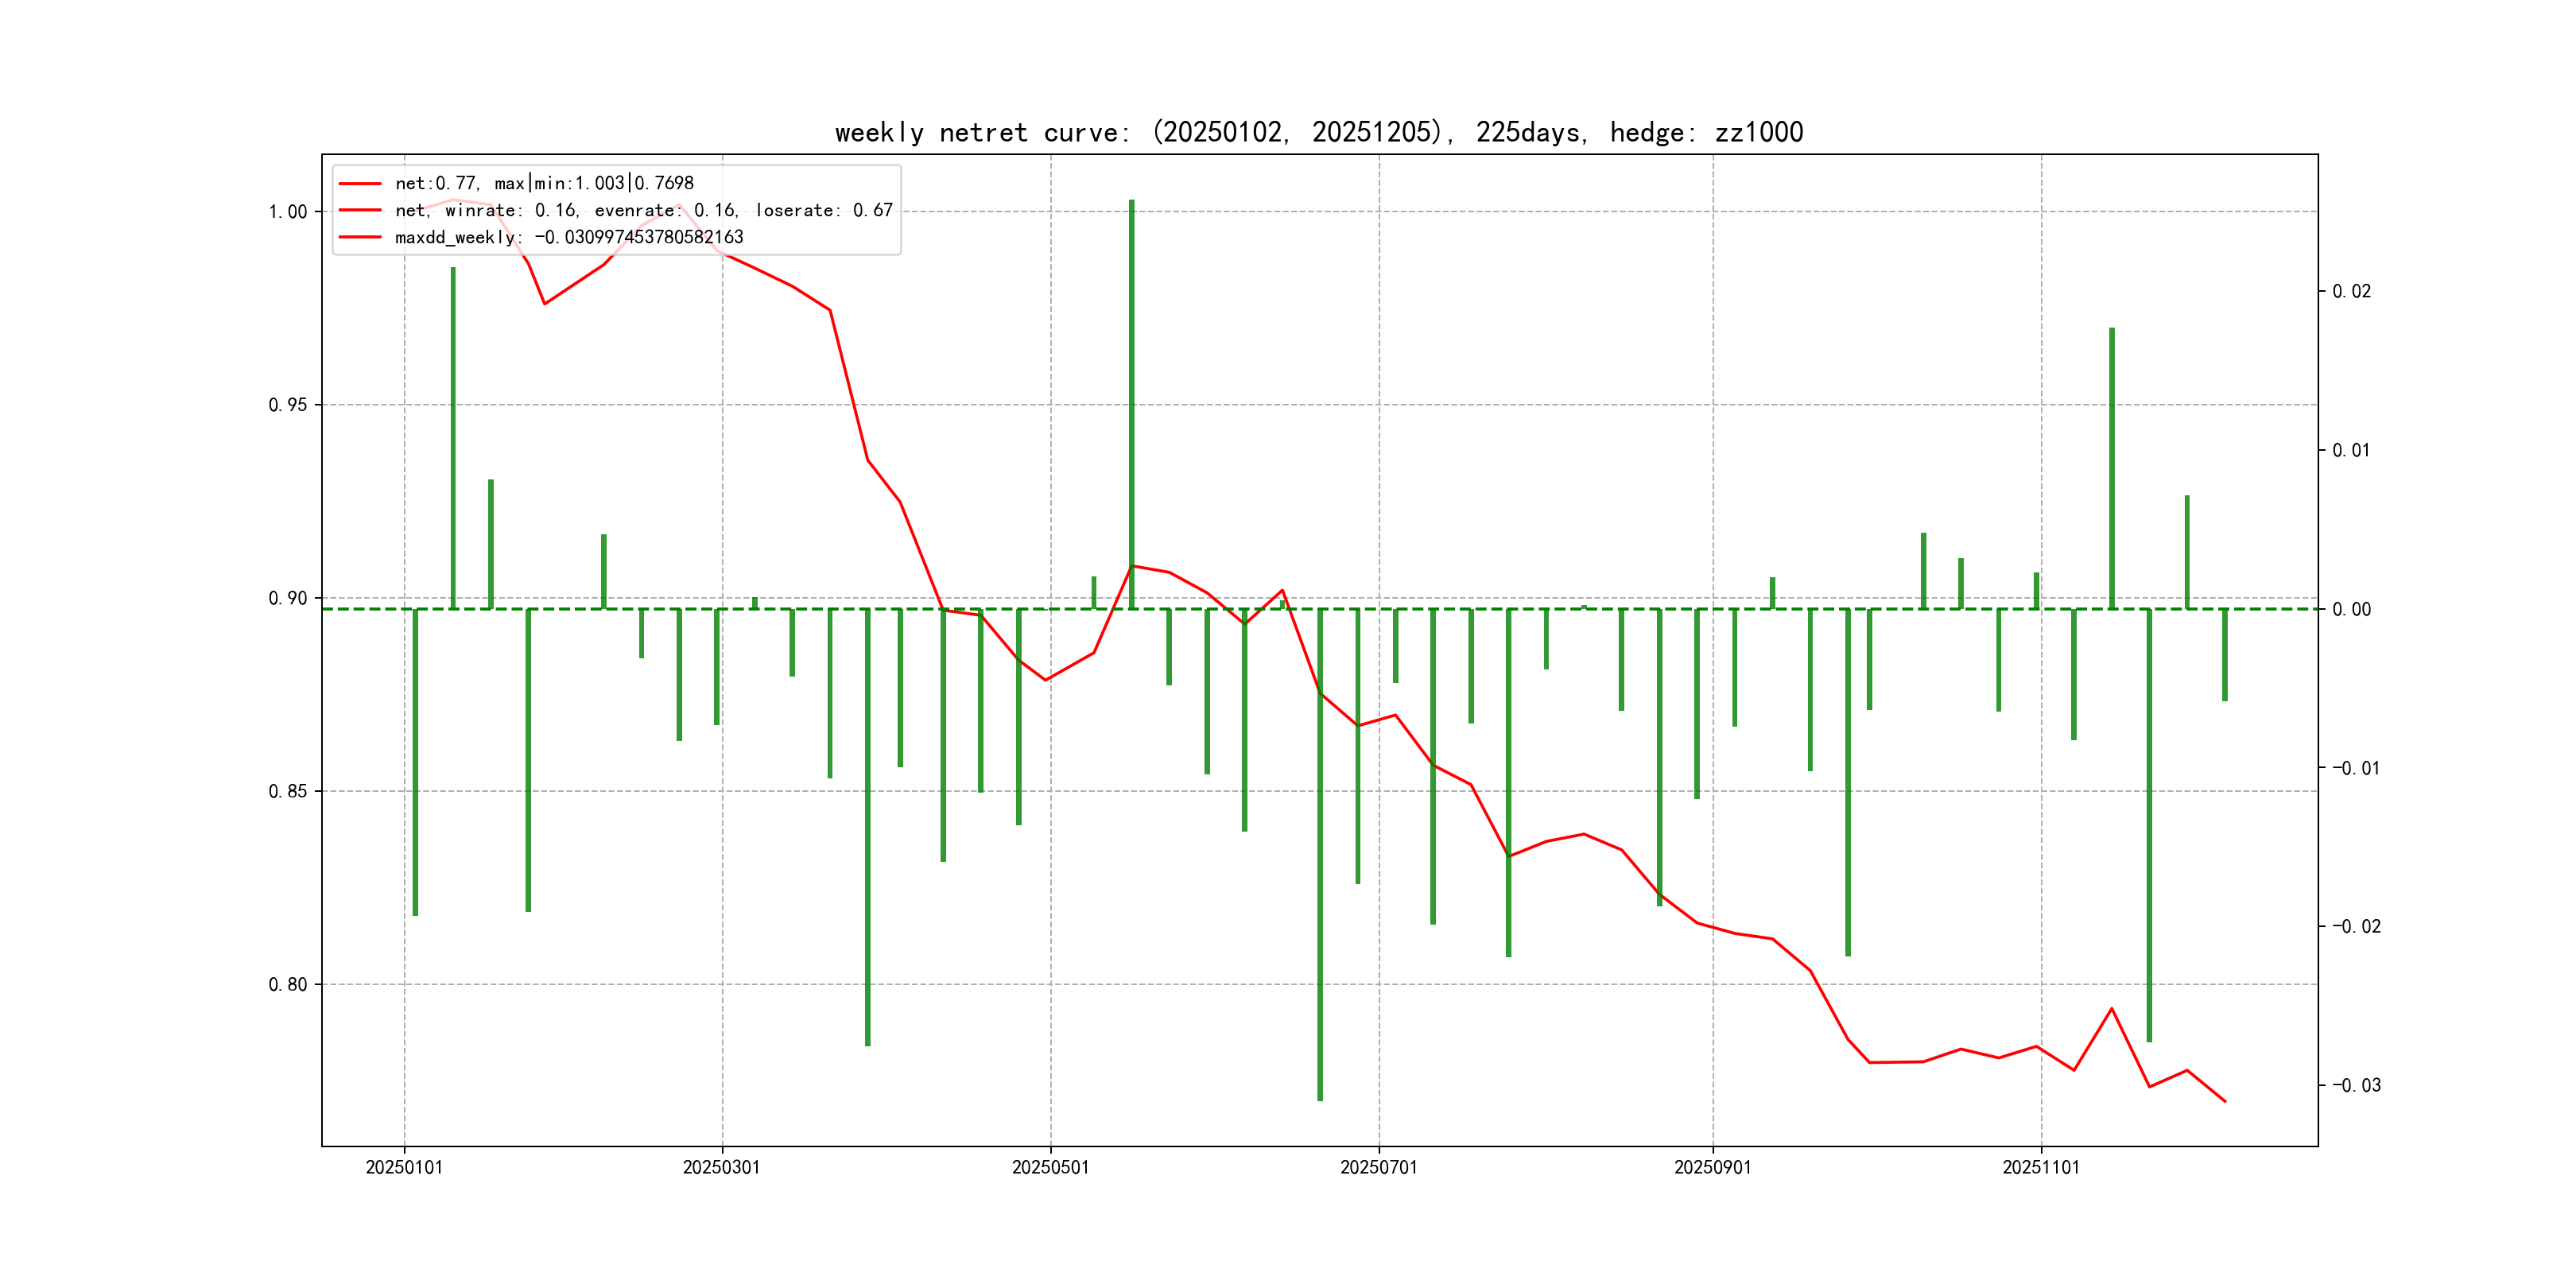
Task: Click the maxdd_weekly legend entry
Action: click(x=568, y=237)
